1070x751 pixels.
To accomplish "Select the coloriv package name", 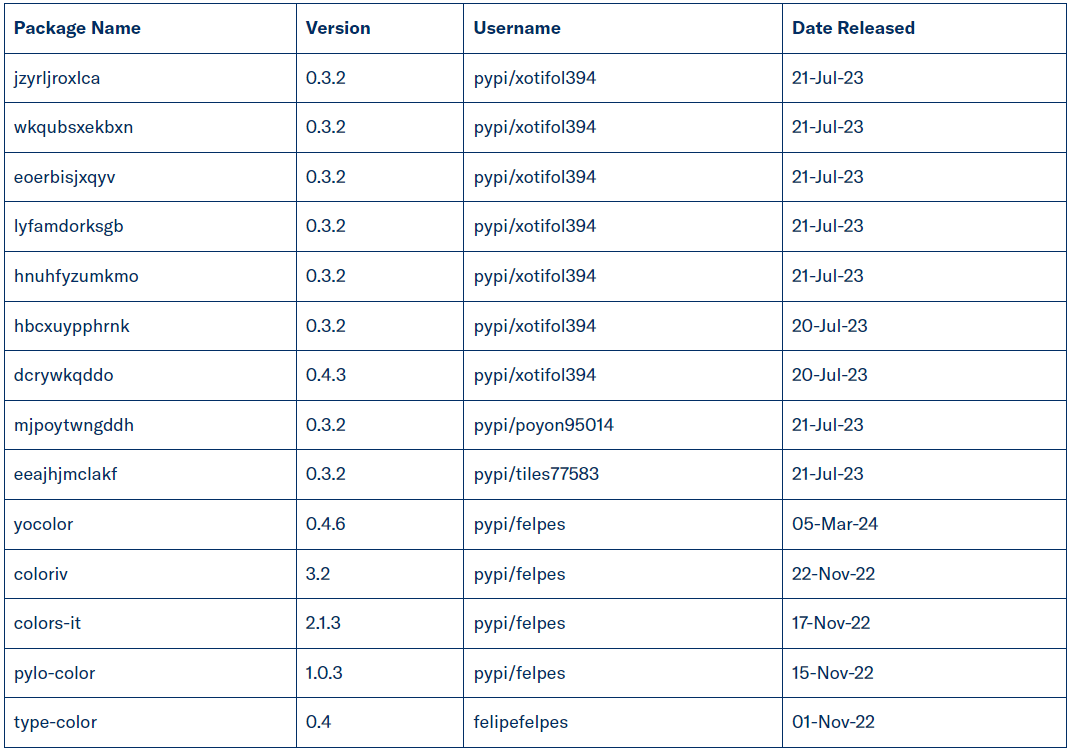I will click(x=41, y=574).
